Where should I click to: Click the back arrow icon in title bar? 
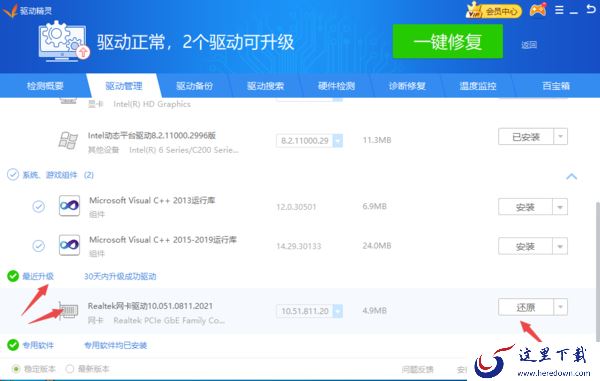point(591,10)
